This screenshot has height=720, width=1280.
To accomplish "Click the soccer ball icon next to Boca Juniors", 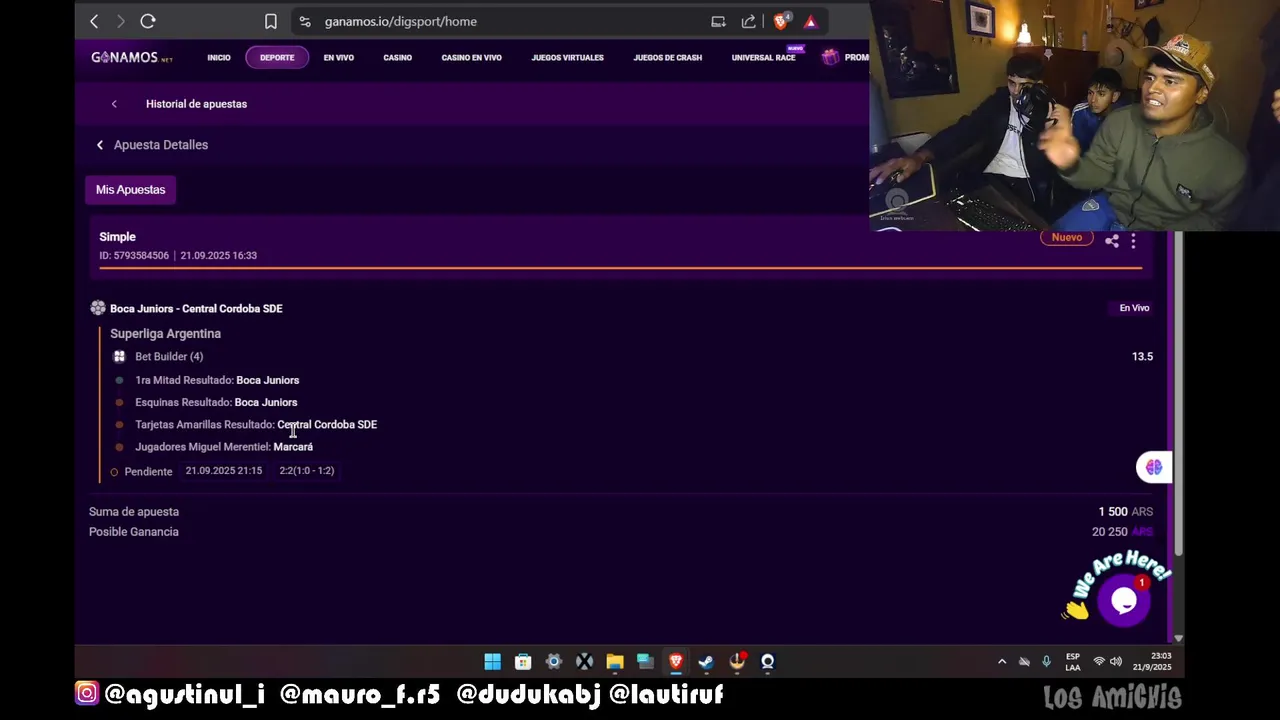I will (x=98, y=308).
